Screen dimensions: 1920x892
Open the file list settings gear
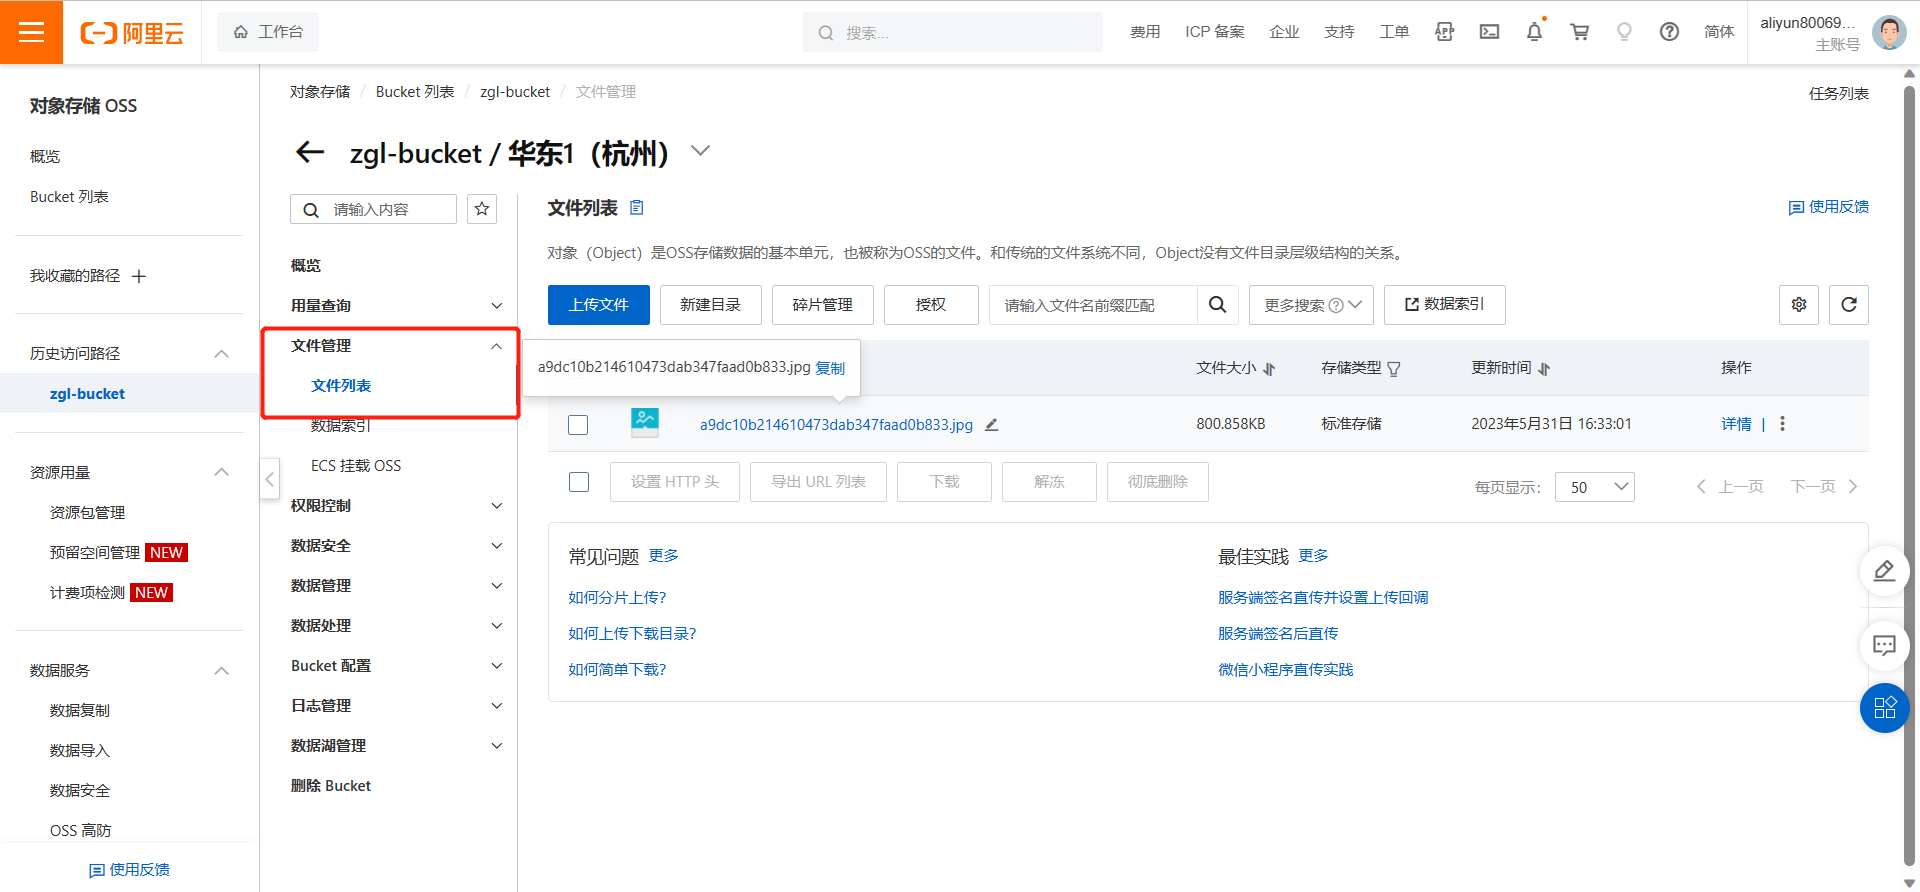(x=1798, y=305)
